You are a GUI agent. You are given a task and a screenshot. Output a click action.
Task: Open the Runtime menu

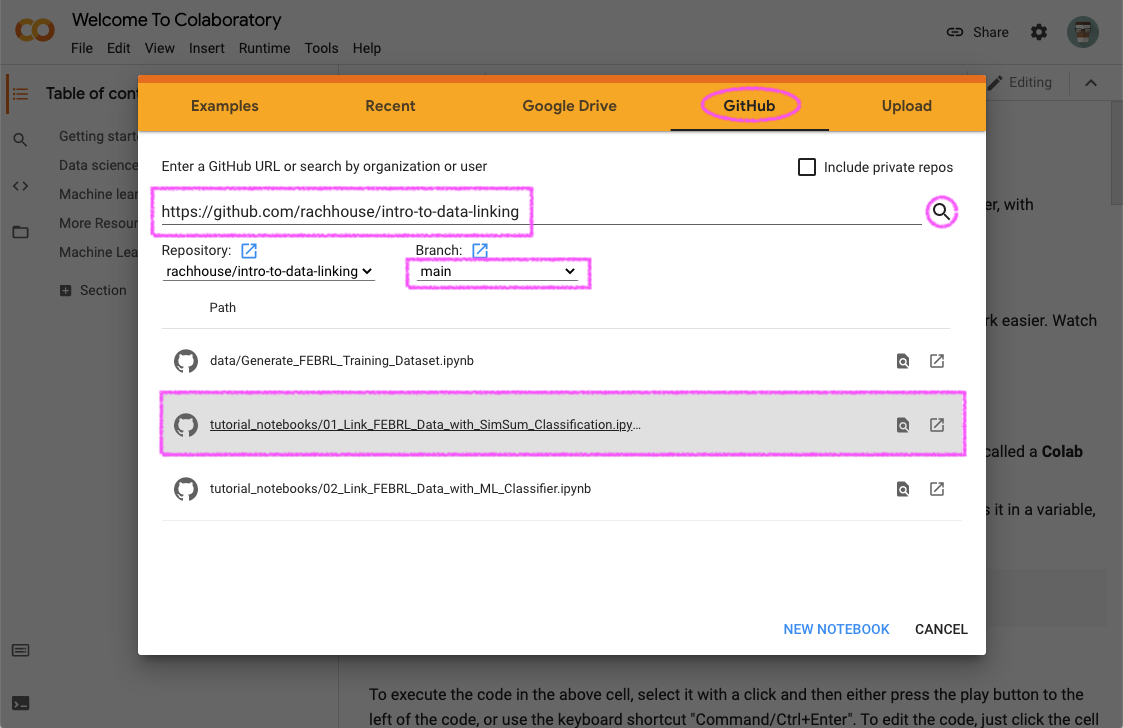[264, 48]
